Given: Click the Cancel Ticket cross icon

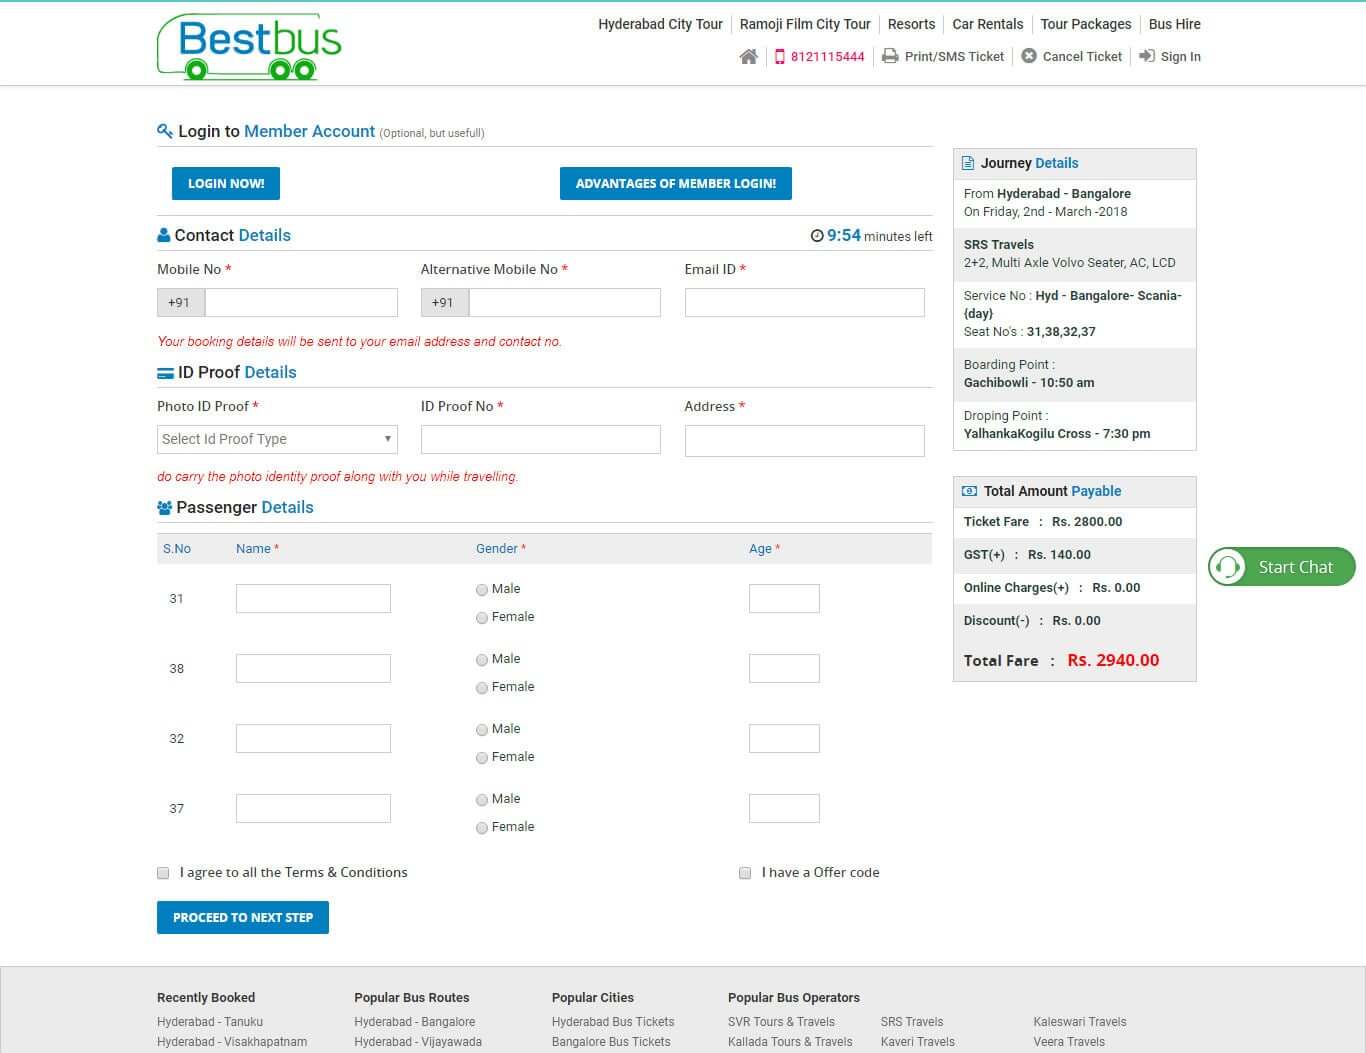Looking at the screenshot, I should 1029,56.
